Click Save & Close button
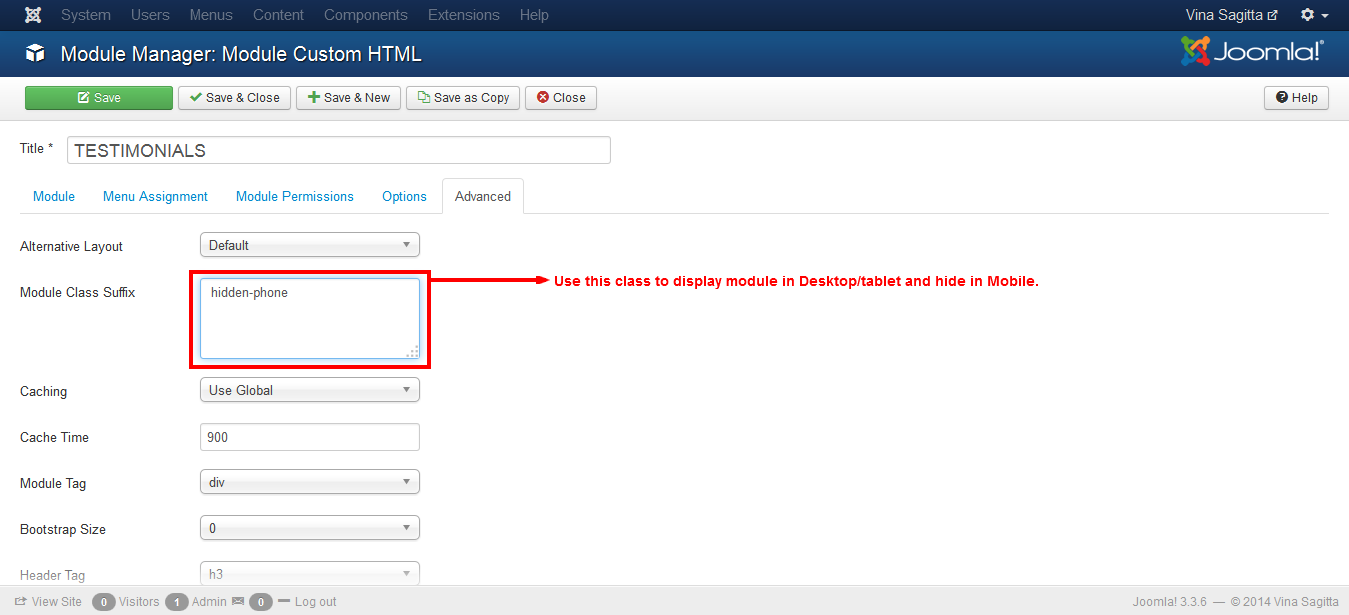Viewport: 1349px width, 615px height. (234, 98)
